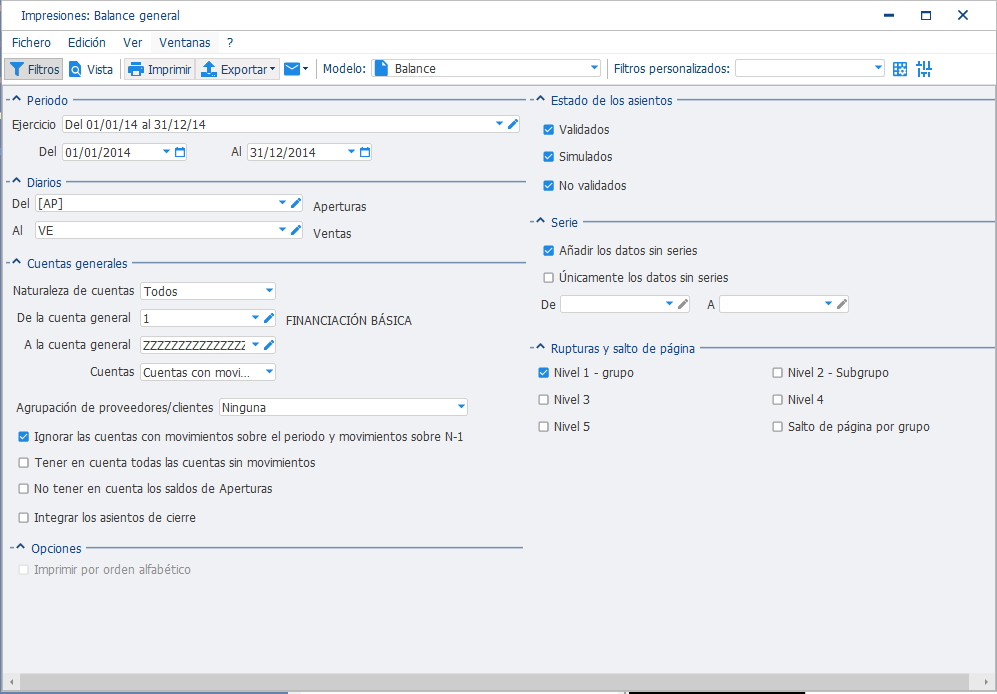Check the Nivel 2 - Subgrupo option
This screenshot has width=997, height=694.
[x=777, y=373]
